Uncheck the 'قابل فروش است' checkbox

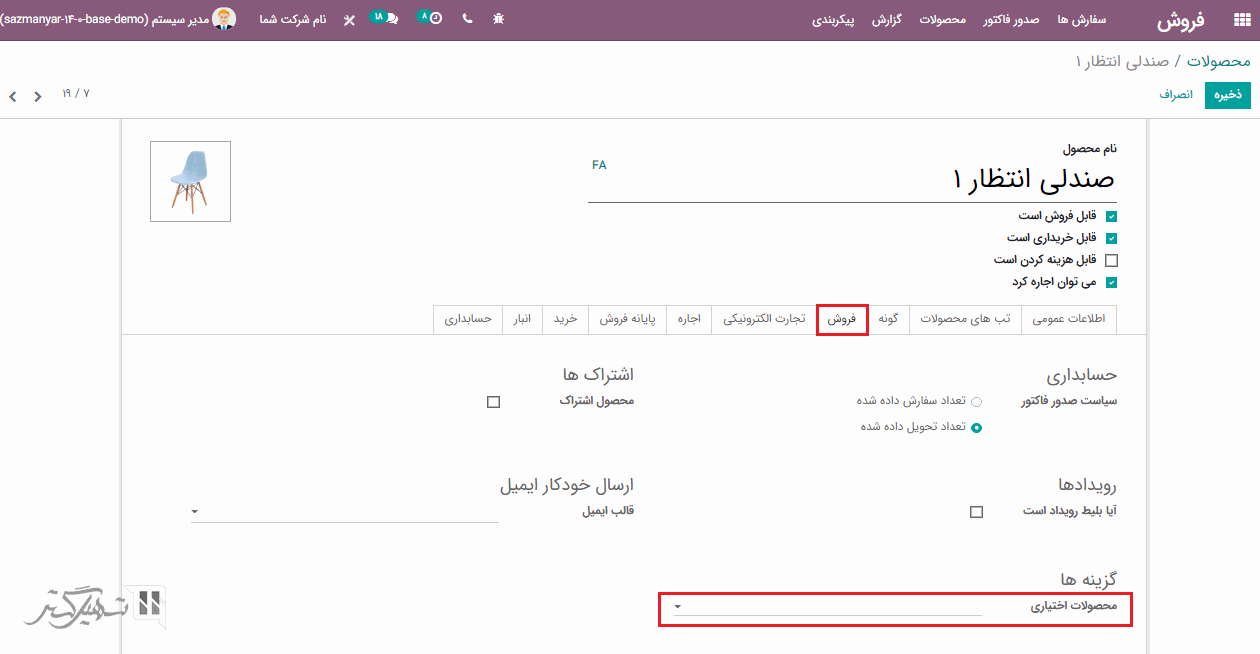(x=1111, y=216)
